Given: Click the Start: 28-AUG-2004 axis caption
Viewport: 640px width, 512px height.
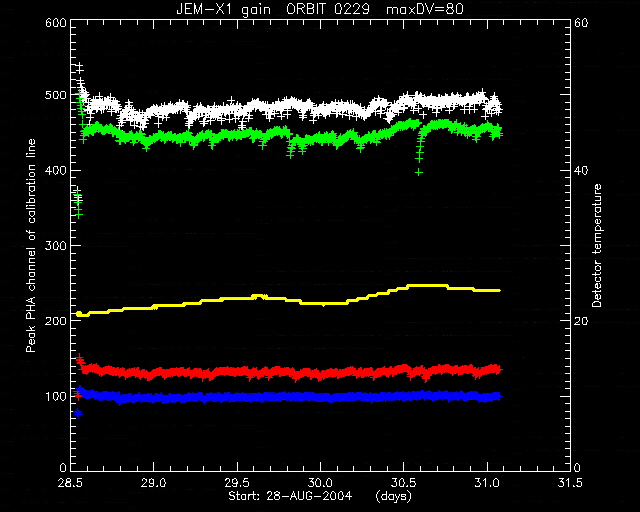Looking at the screenshot, I should (x=290, y=496).
